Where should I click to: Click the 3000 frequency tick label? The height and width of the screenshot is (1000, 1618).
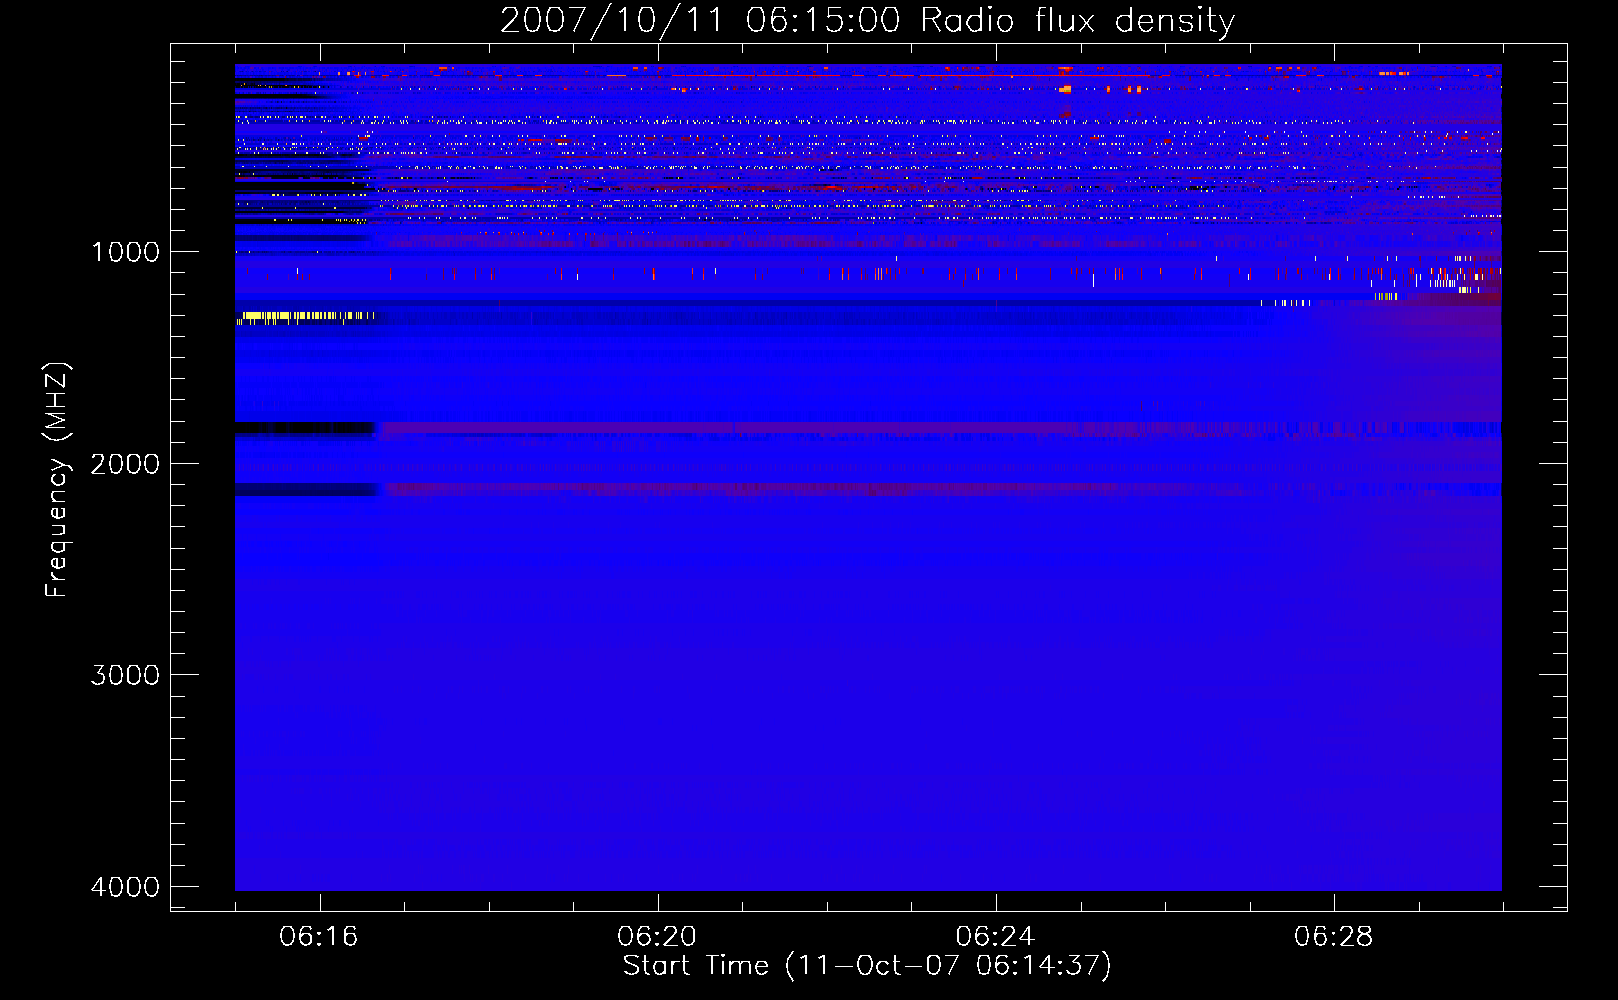125,675
